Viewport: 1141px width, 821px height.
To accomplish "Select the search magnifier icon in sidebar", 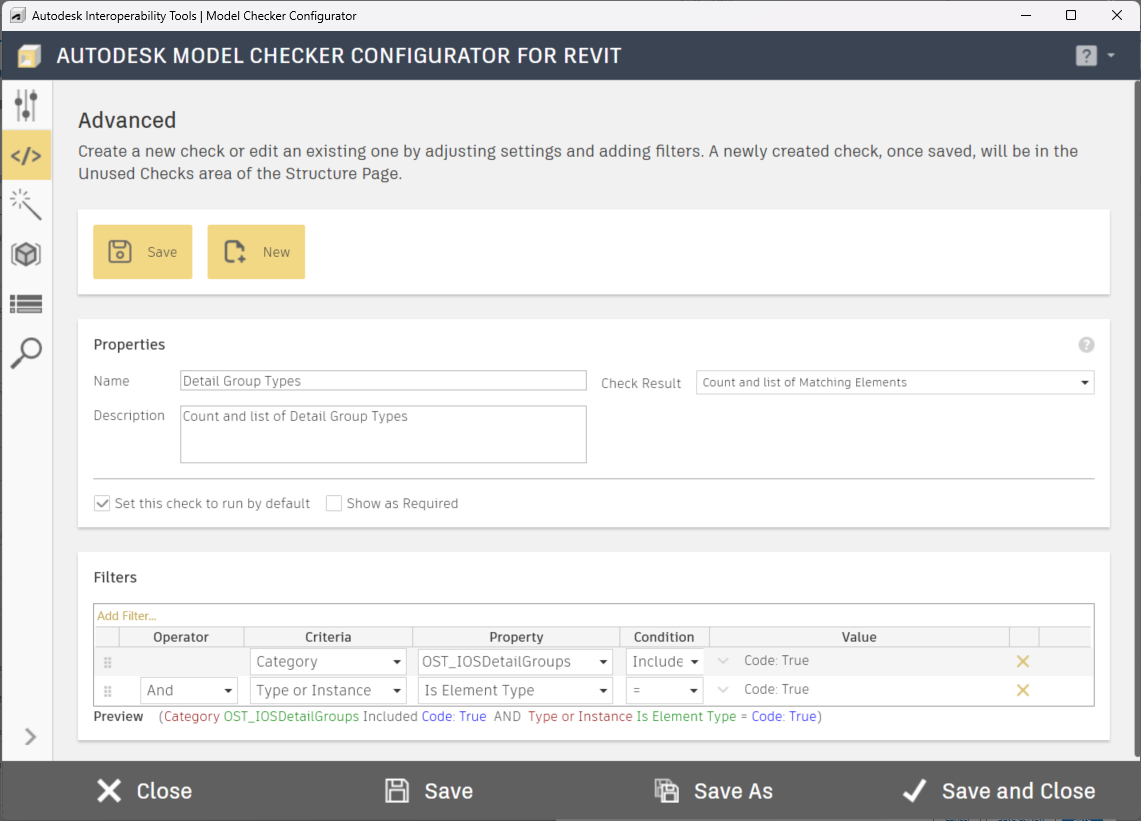I will (x=27, y=353).
